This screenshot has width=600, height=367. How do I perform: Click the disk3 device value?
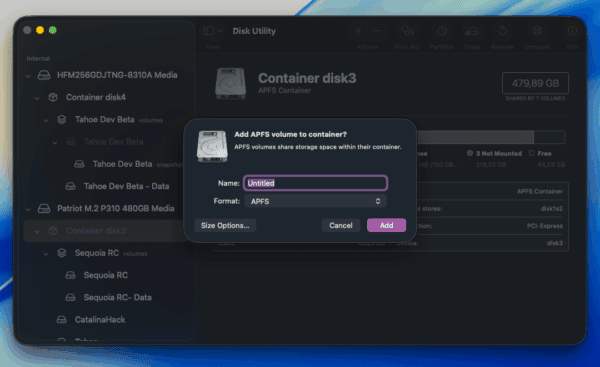pos(554,243)
